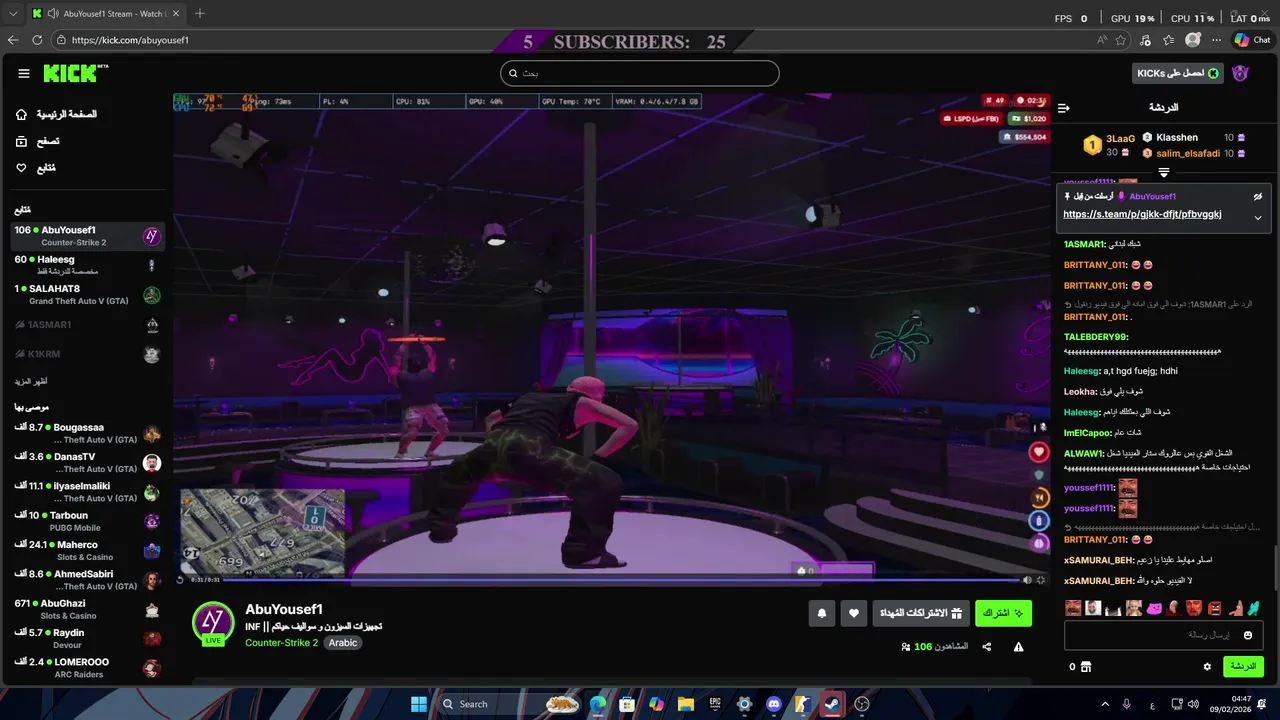This screenshot has height=720, width=1280.
Task: Hide the pinned message eye icon
Action: 1258,196
